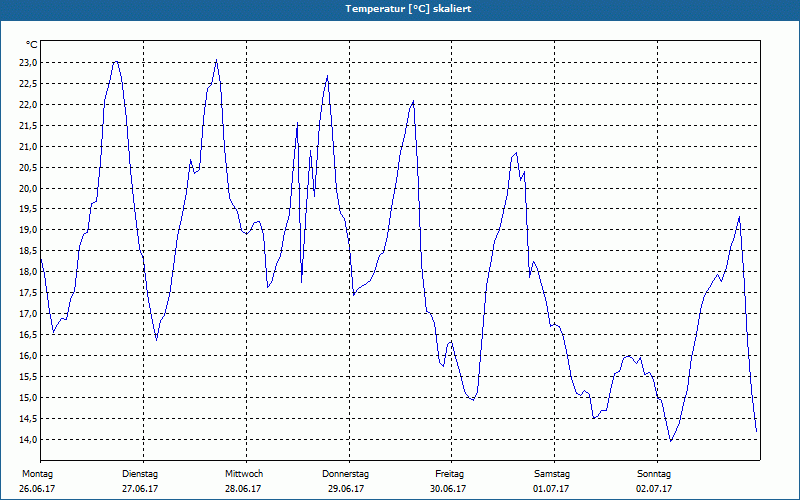The width and height of the screenshot is (800, 500).
Task: Click the 14,0 y-axis value
Action: tap(28, 439)
